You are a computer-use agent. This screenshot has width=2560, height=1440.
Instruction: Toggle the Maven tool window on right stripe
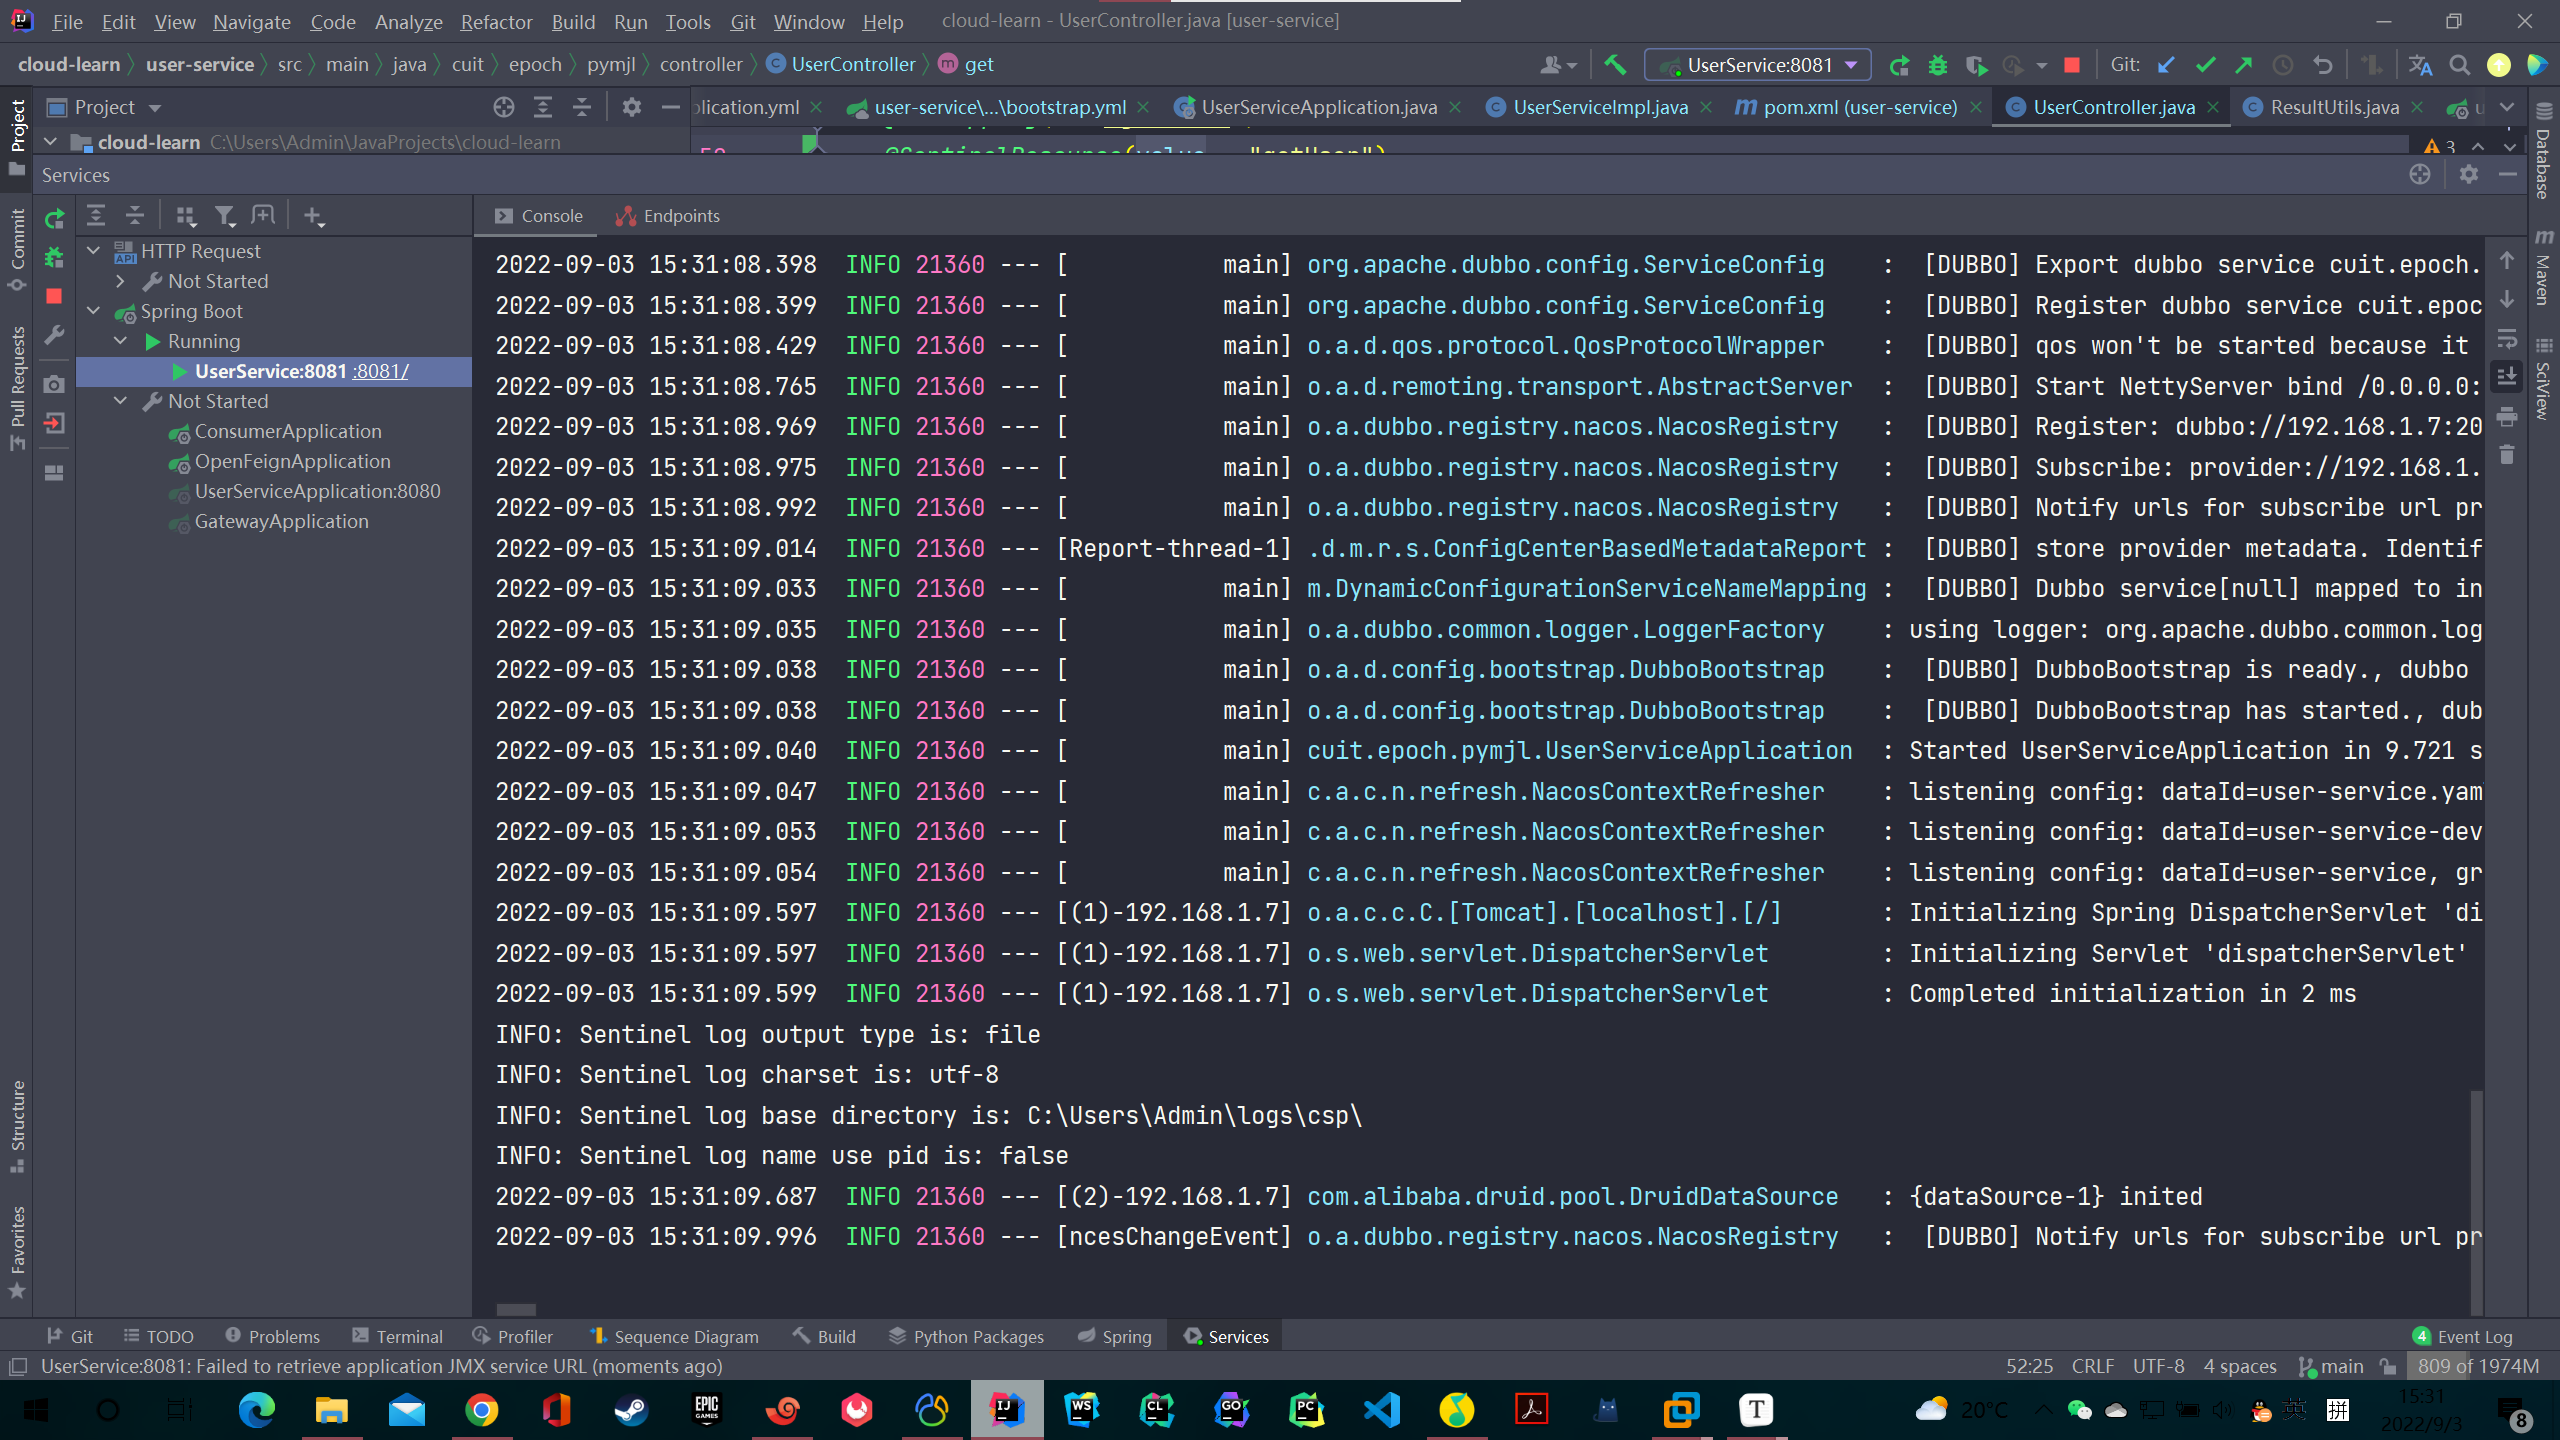point(2543,266)
